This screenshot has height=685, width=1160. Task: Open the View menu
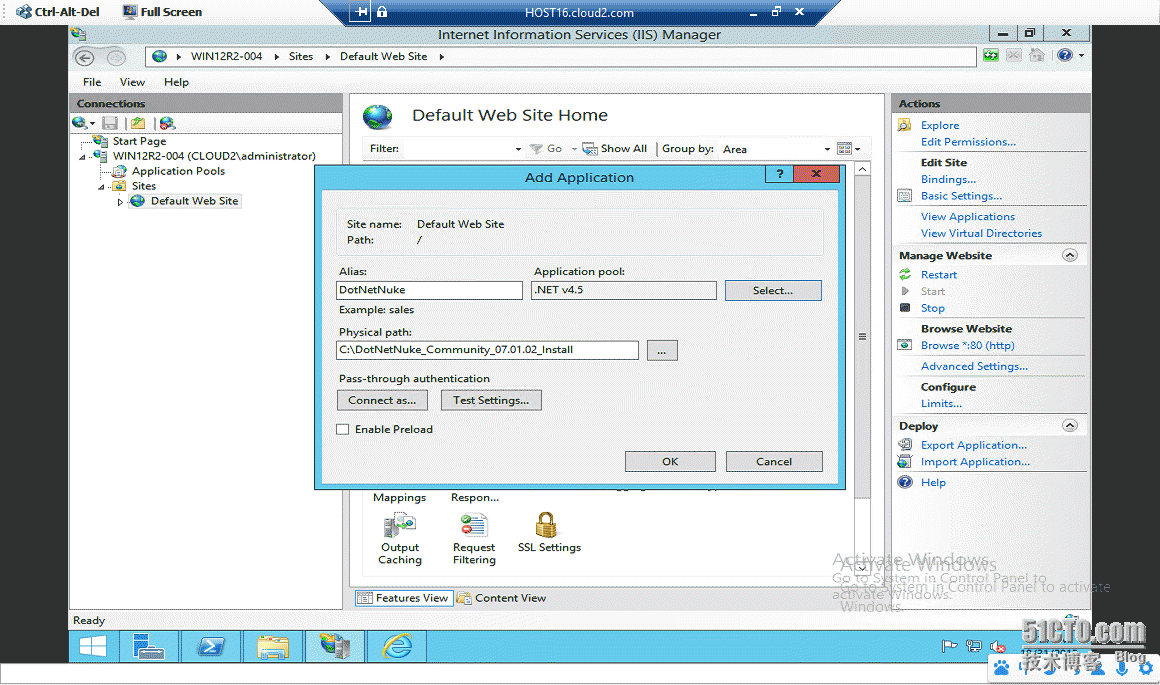coord(132,82)
